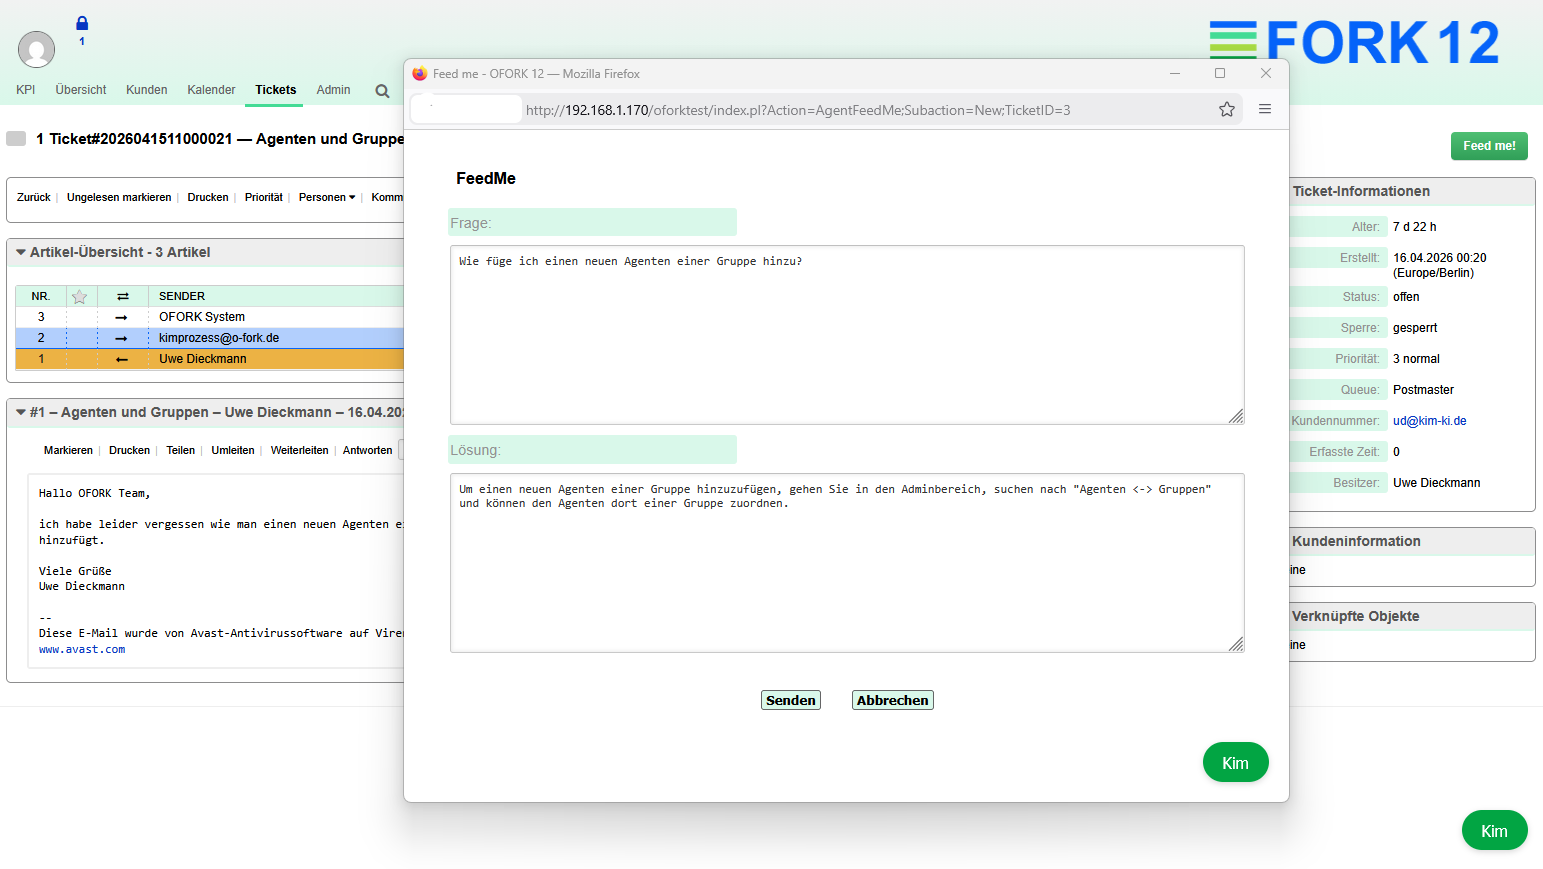Open the user avatar icon top left
The width and height of the screenshot is (1543, 869).
coord(36,49)
